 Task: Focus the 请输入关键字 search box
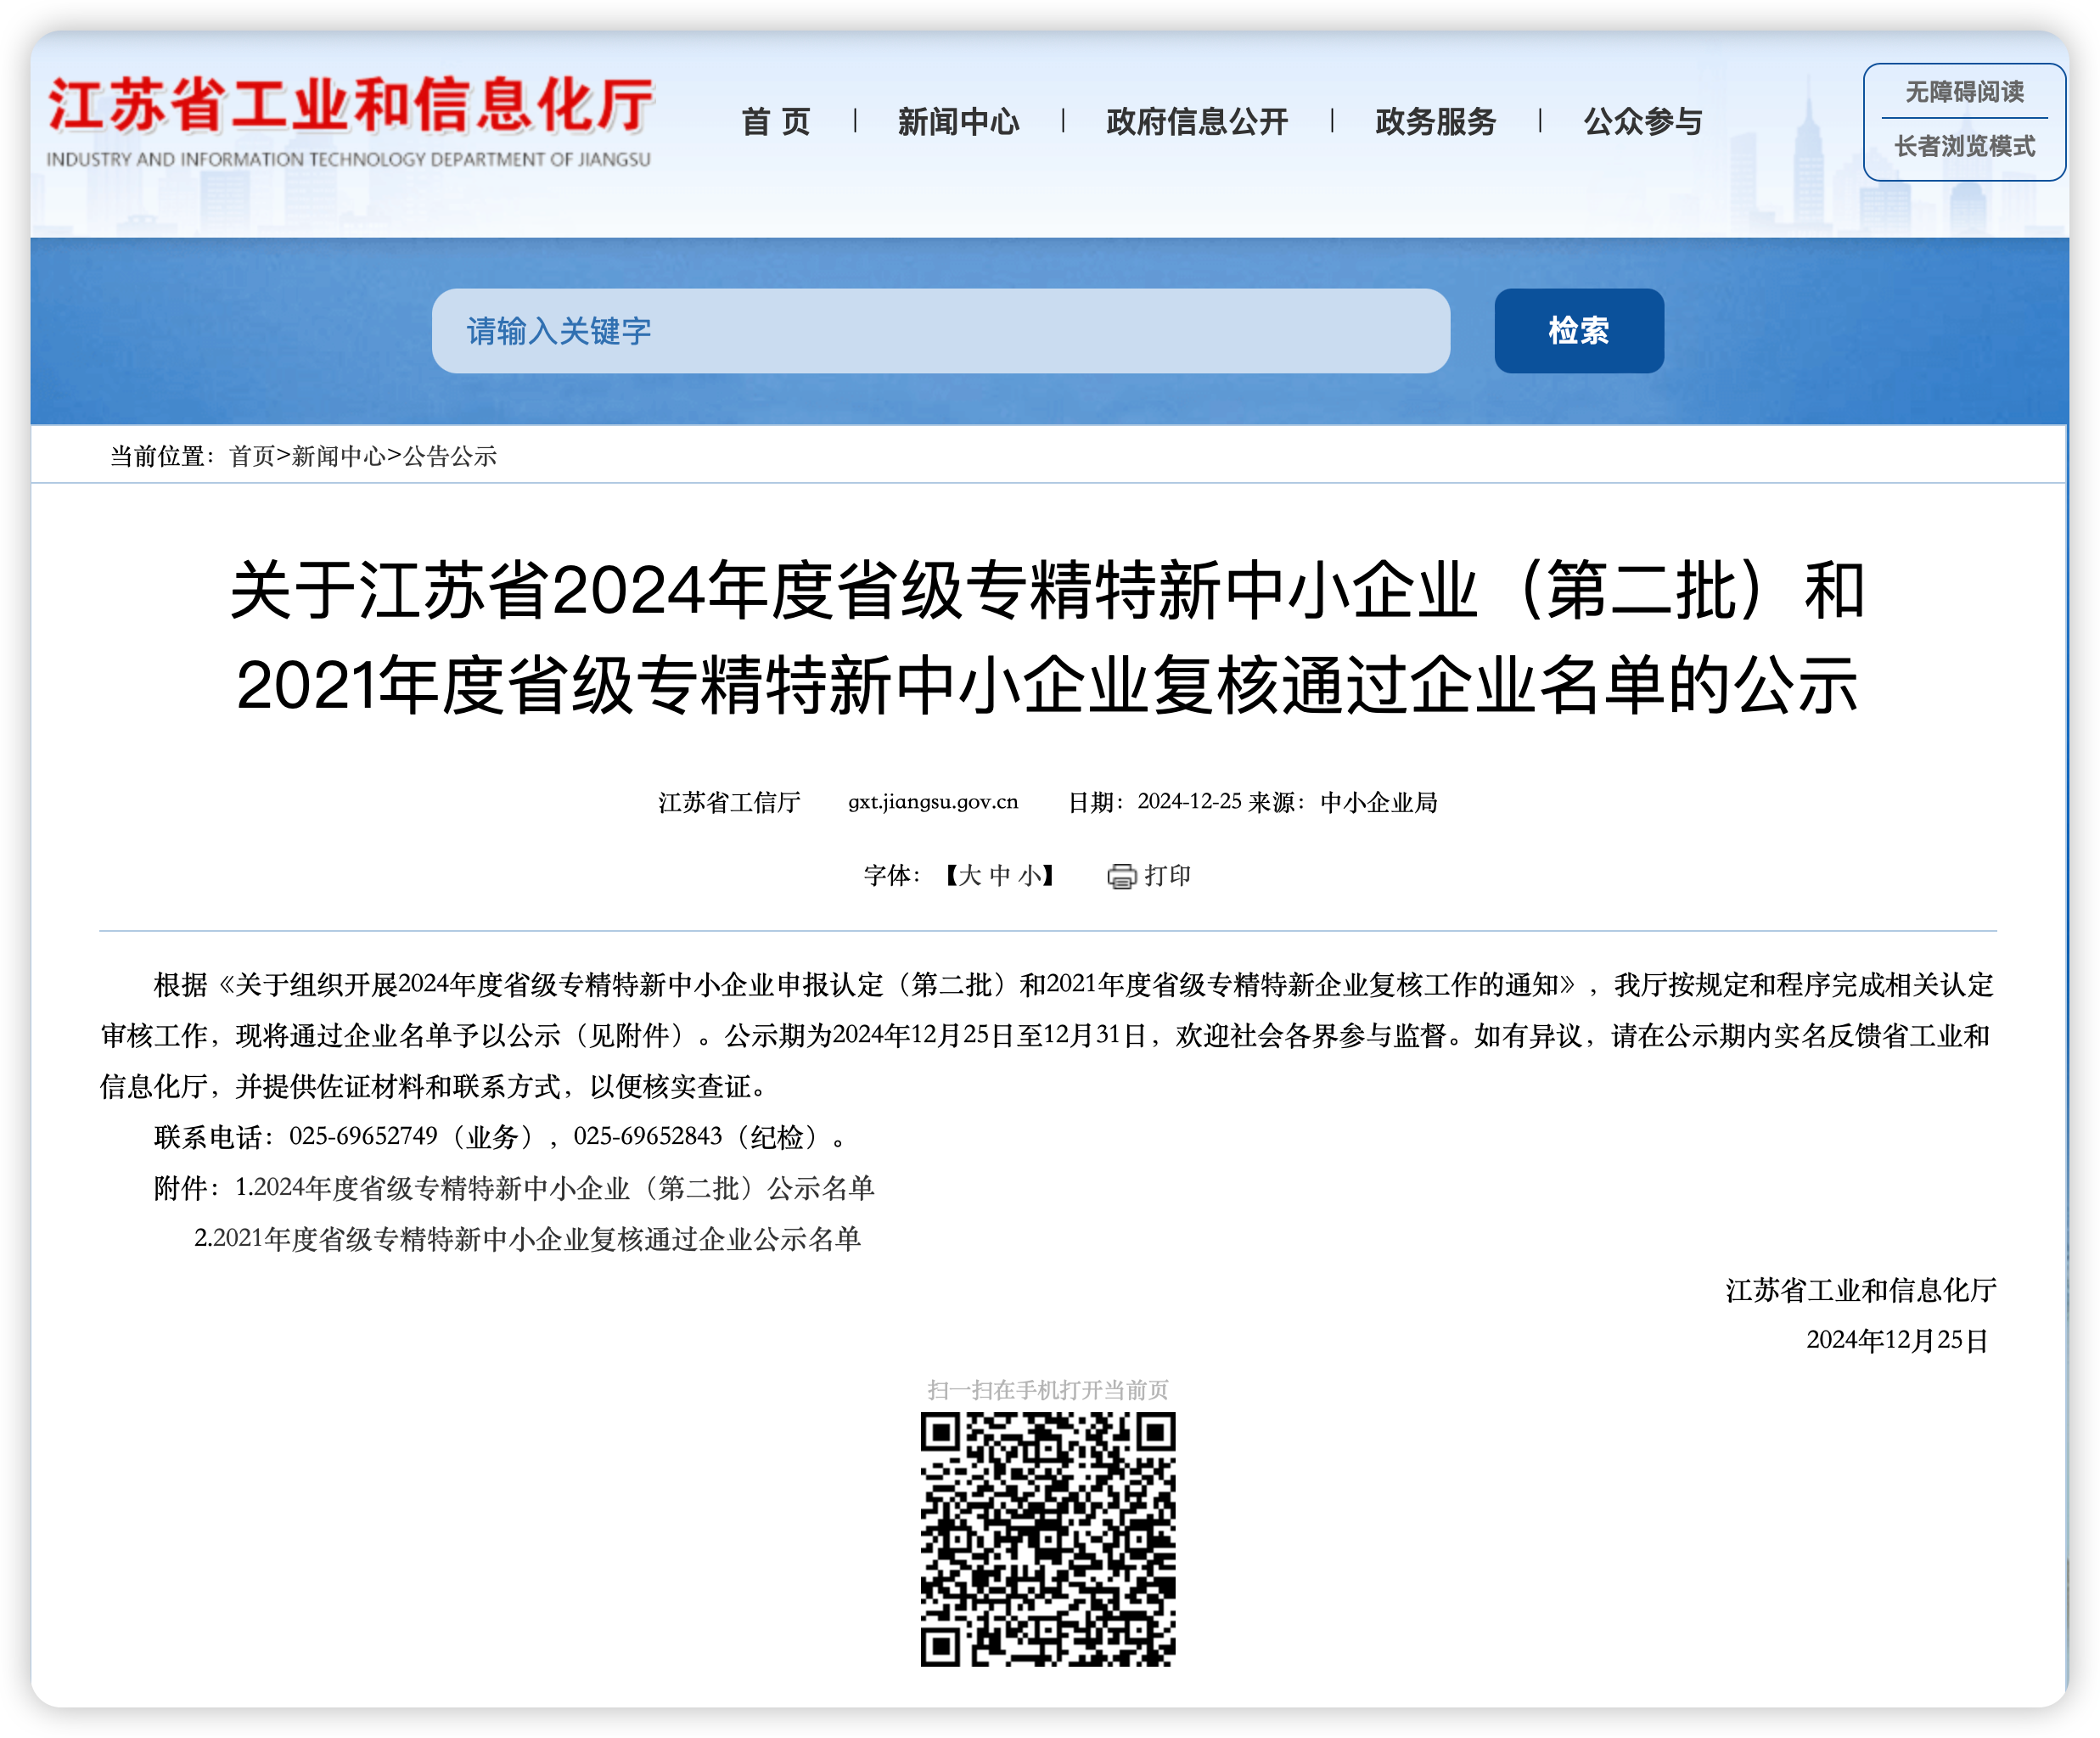[940, 331]
